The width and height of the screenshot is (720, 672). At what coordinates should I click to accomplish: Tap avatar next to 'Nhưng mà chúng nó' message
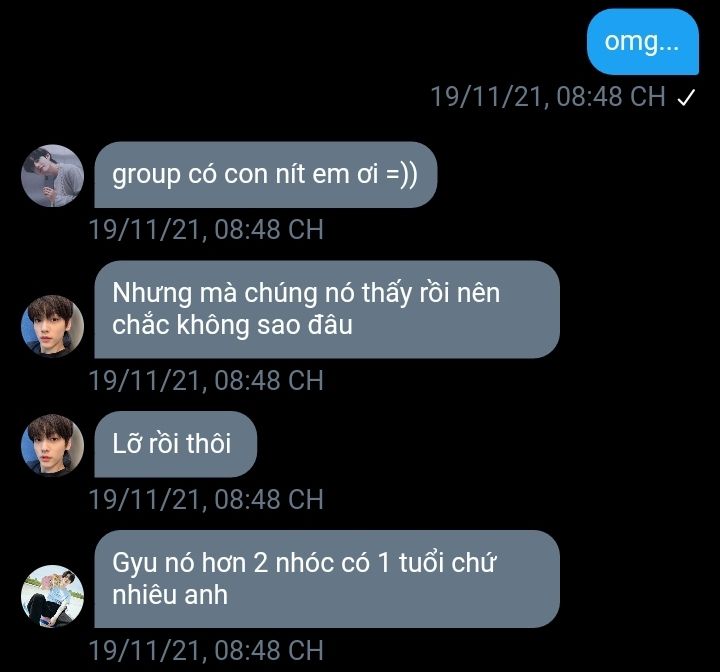[x=52, y=326]
